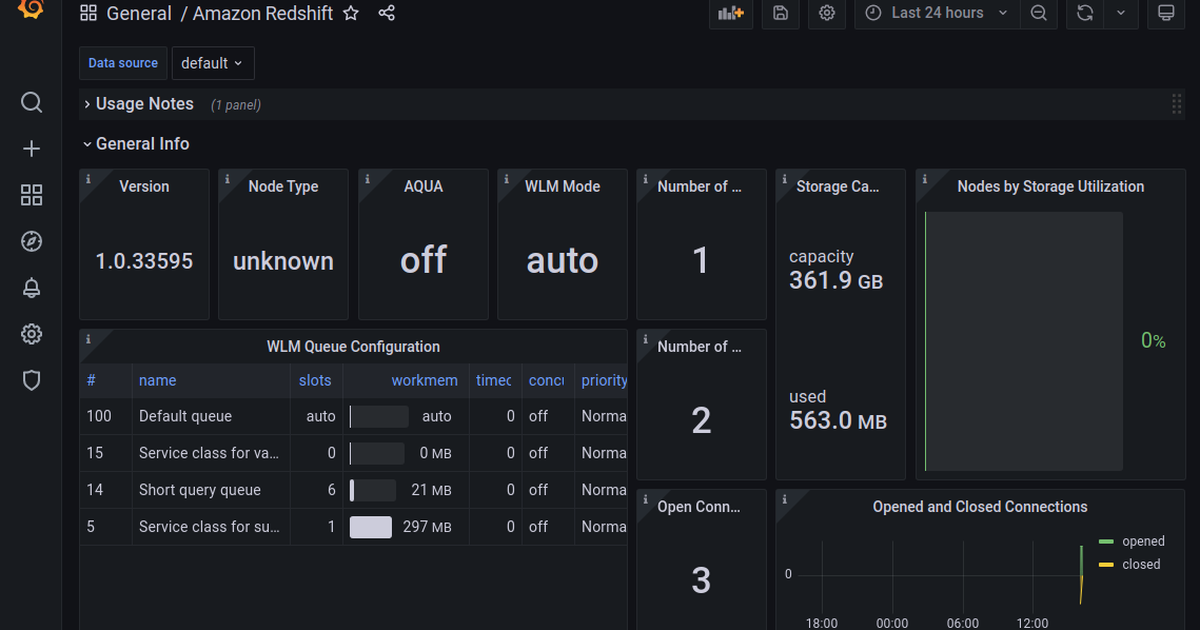Open the Dashboards grid sidebar icon
Screen dimensions: 1200x630
pos(31,195)
